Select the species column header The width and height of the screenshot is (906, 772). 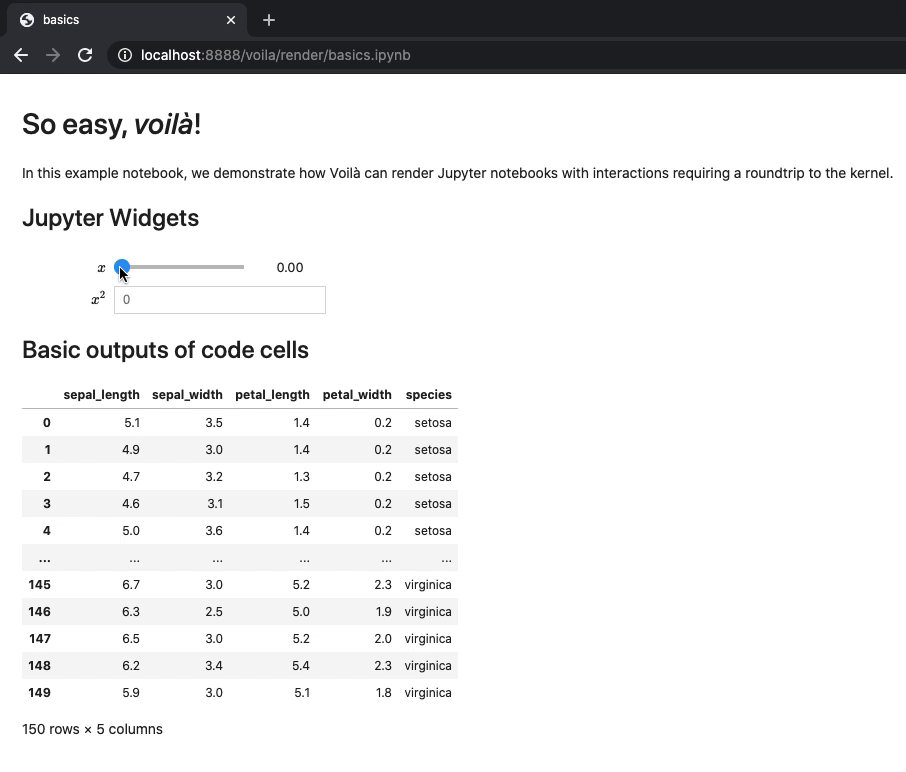(x=428, y=394)
